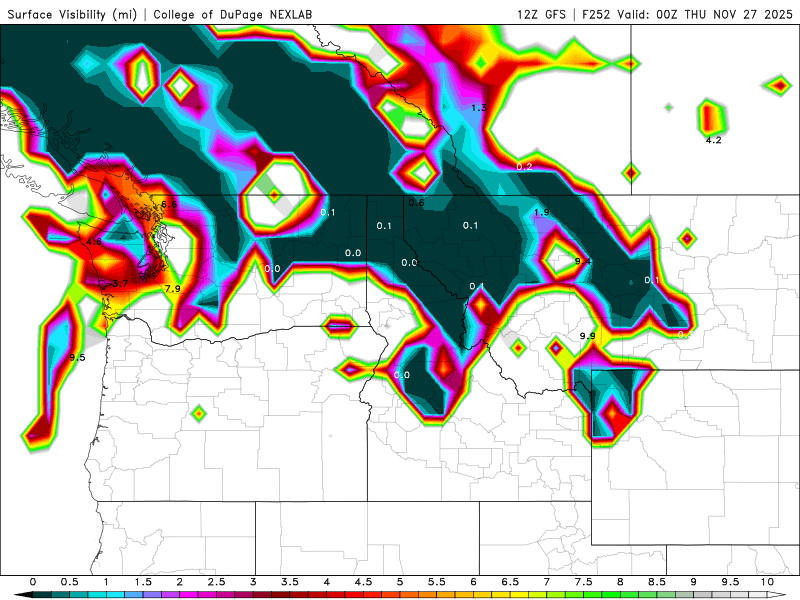800x600 pixels.
Task: Click the colorbar label '0'
Action: click(x=33, y=582)
